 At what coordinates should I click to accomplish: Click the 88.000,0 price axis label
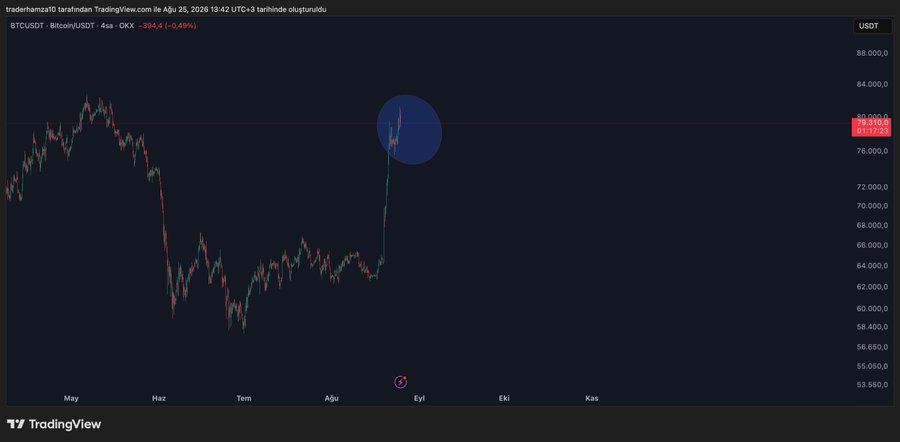coord(871,53)
